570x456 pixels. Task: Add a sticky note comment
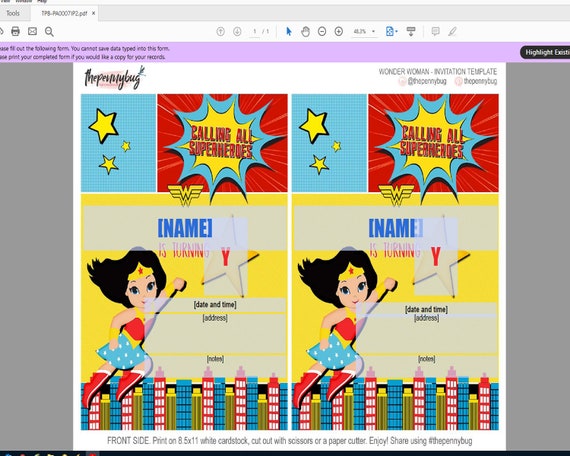coord(435,32)
